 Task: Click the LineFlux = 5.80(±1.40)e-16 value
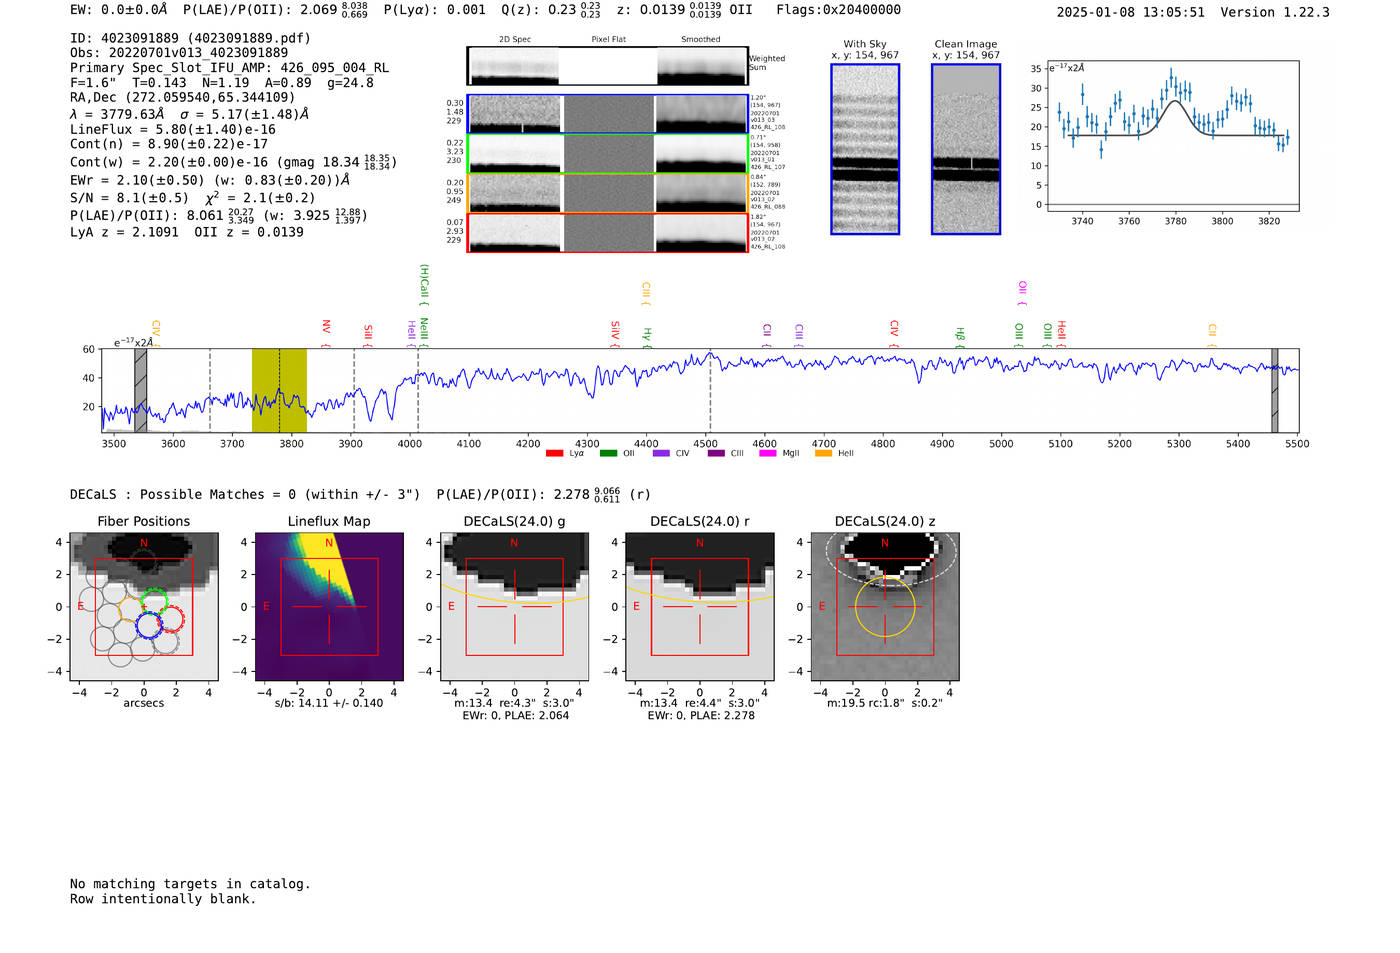click(x=173, y=129)
